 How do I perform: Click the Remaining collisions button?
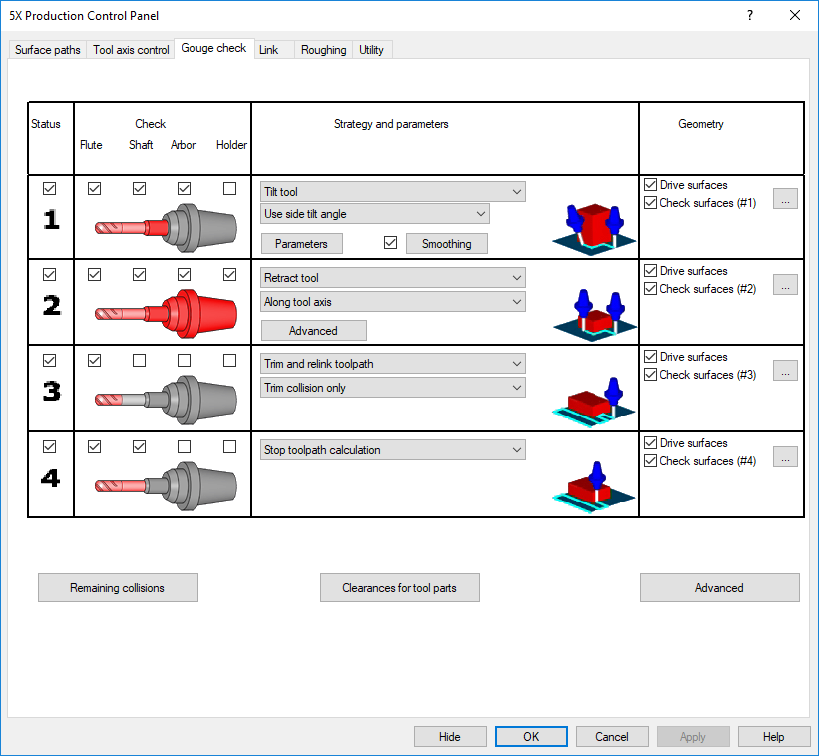118,588
